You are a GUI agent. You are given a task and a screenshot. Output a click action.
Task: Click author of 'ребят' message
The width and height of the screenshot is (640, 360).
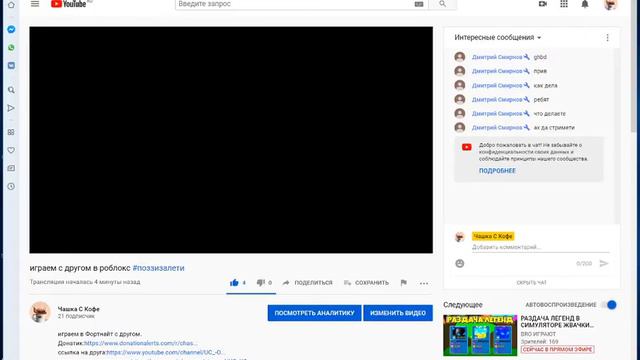click(497, 99)
